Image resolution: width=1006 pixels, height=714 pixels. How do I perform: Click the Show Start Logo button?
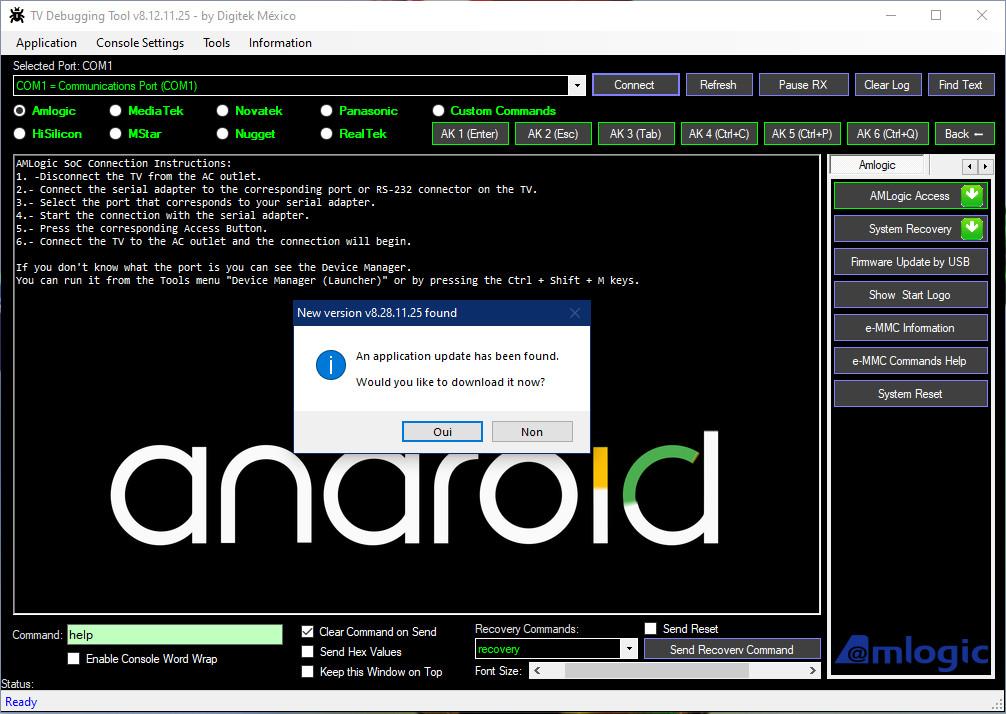[910, 294]
